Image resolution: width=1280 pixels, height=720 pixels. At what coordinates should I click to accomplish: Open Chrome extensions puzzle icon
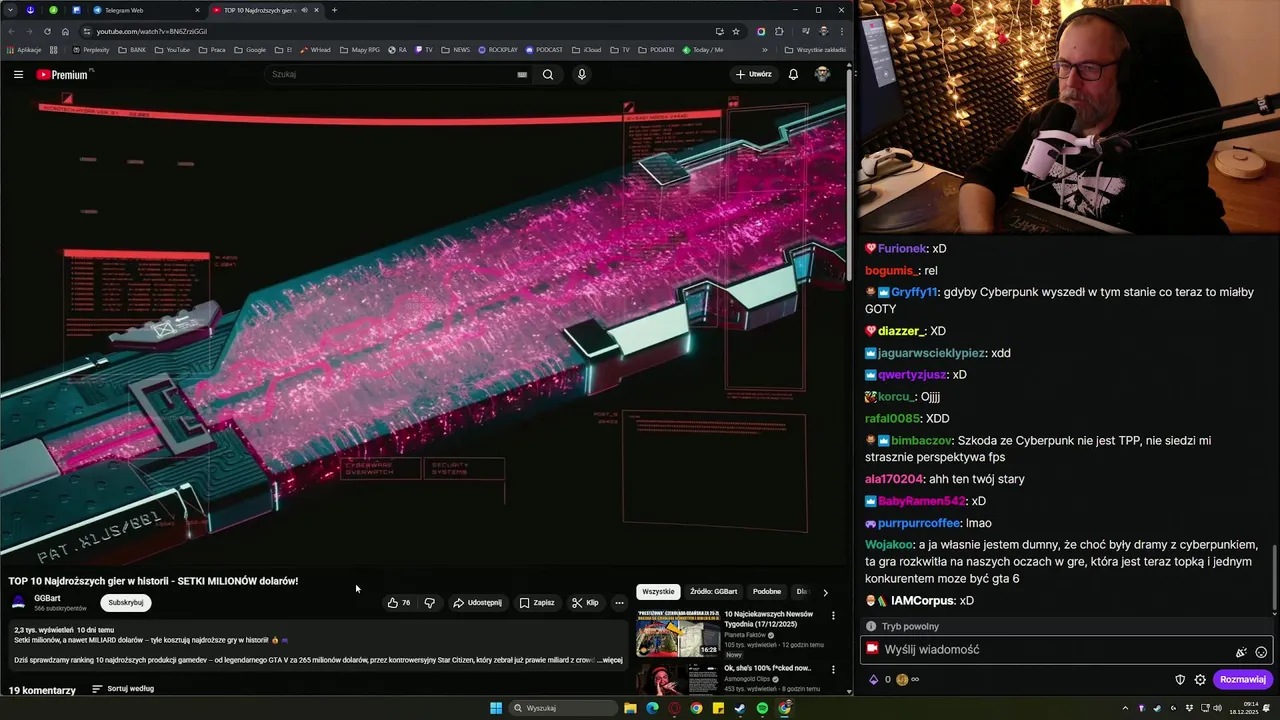click(779, 31)
